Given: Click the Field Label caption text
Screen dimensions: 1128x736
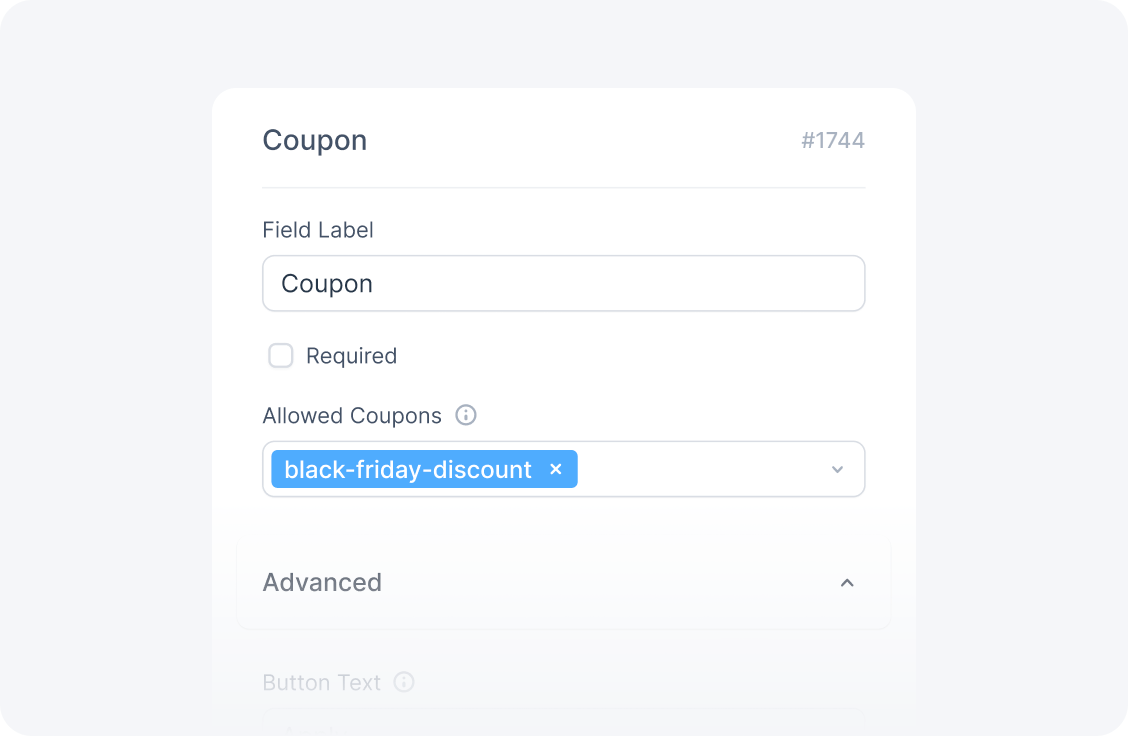Looking at the screenshot, I should (x=318, y=230).
